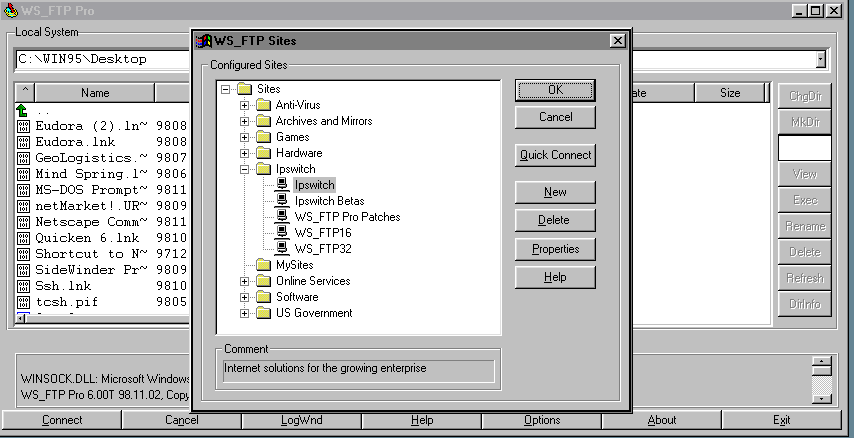Collapse the root Sites tree node
Screen dimensions: 854x438
[225, 89]
